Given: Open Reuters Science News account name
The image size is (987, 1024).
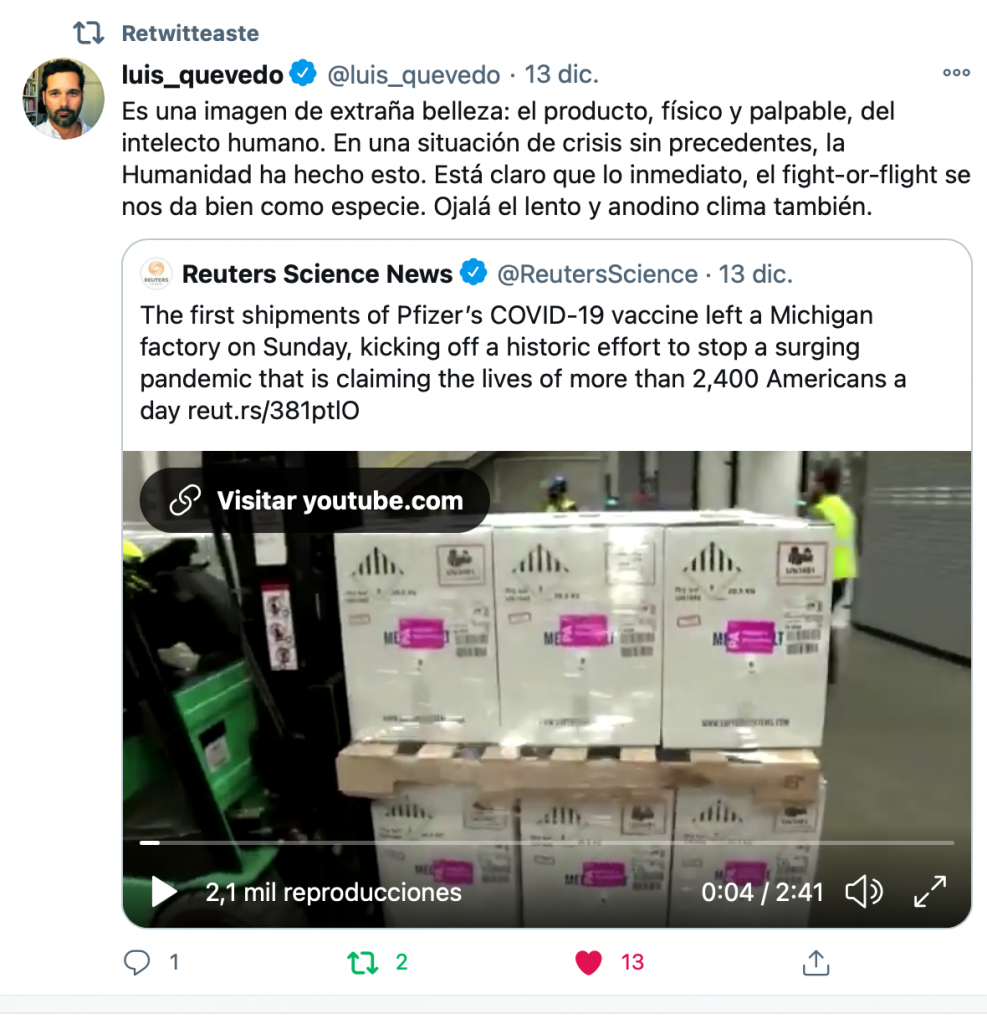Looking at the screenshot, I should coord(317,274).
